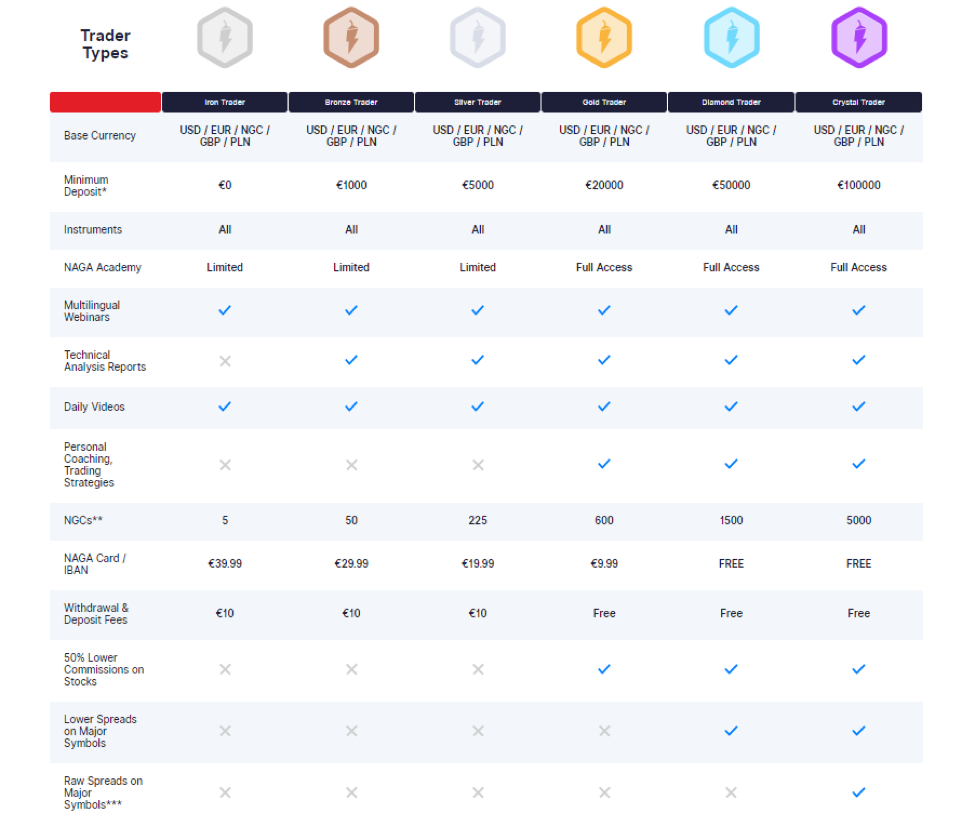The image size is (975, 826).
Task: Click Gold Trader's Full Access cell
Action: click(x=604, y=267)
